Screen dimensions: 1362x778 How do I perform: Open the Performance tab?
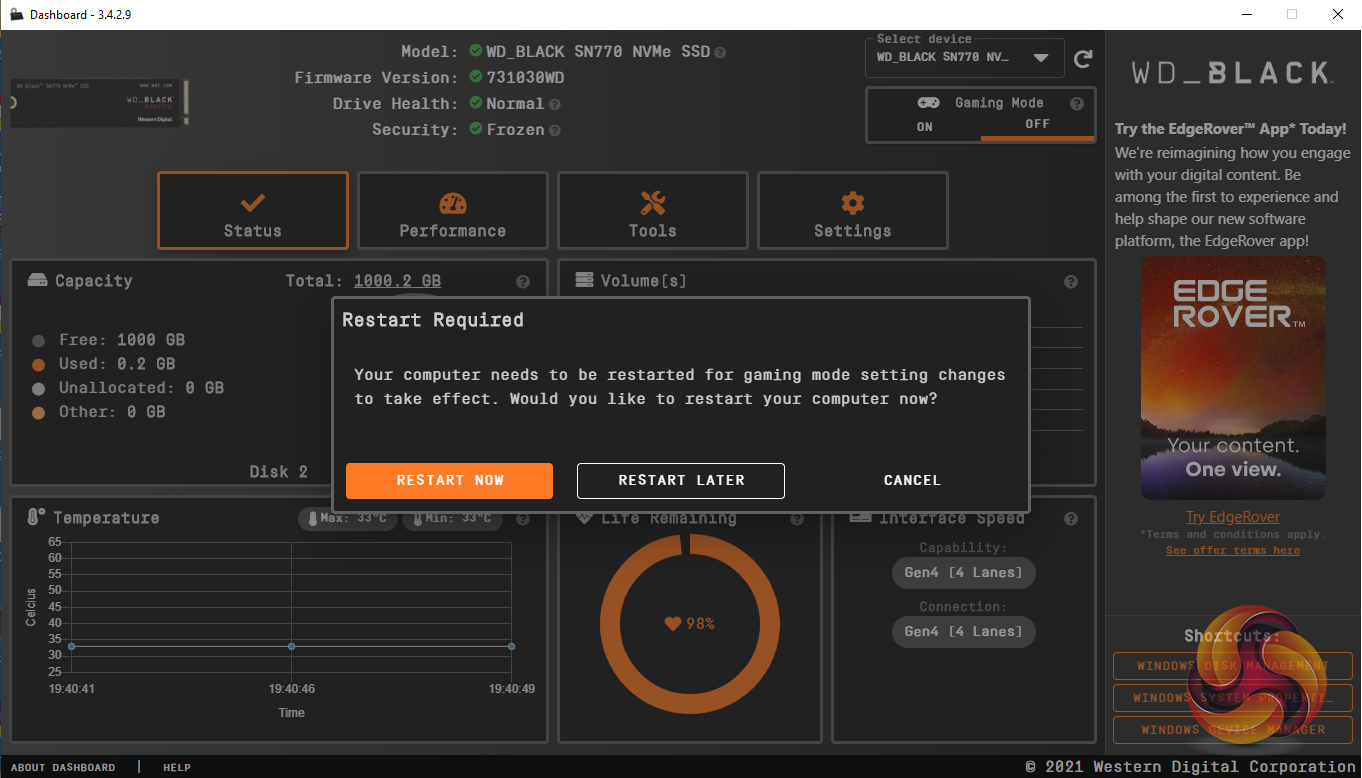453,210
